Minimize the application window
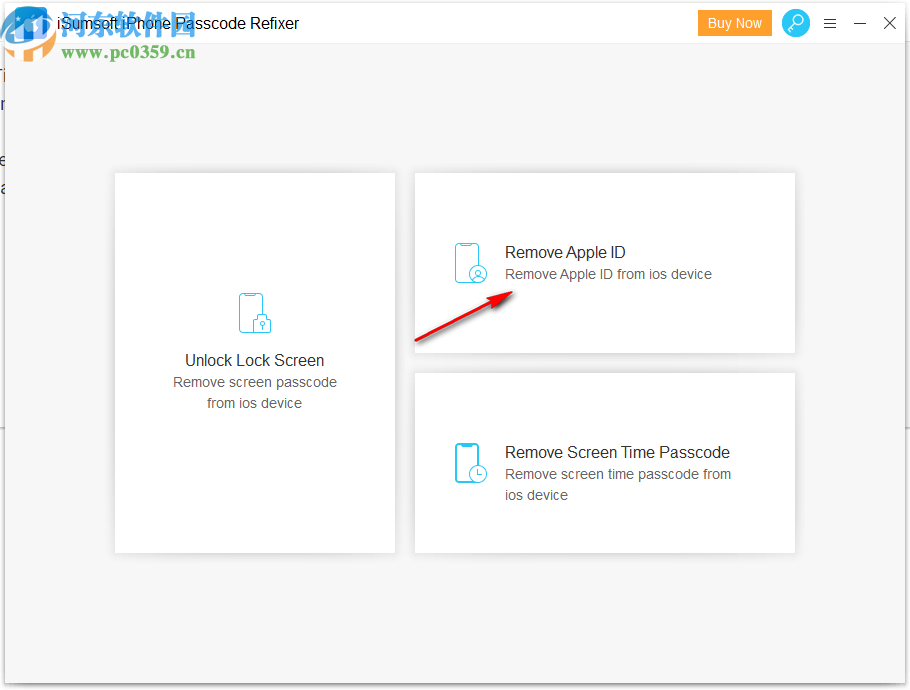The width and height of the screenshot is (910, 690). tap(860, 23)
